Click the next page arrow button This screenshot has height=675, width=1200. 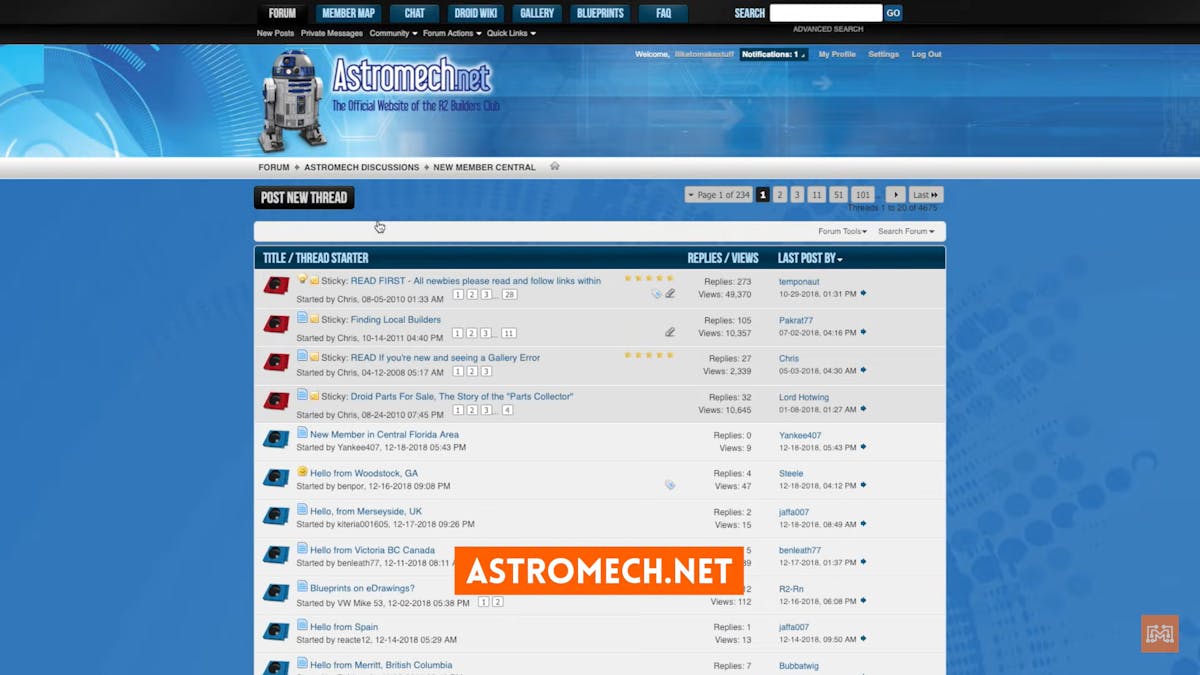(x=895, y=195)
